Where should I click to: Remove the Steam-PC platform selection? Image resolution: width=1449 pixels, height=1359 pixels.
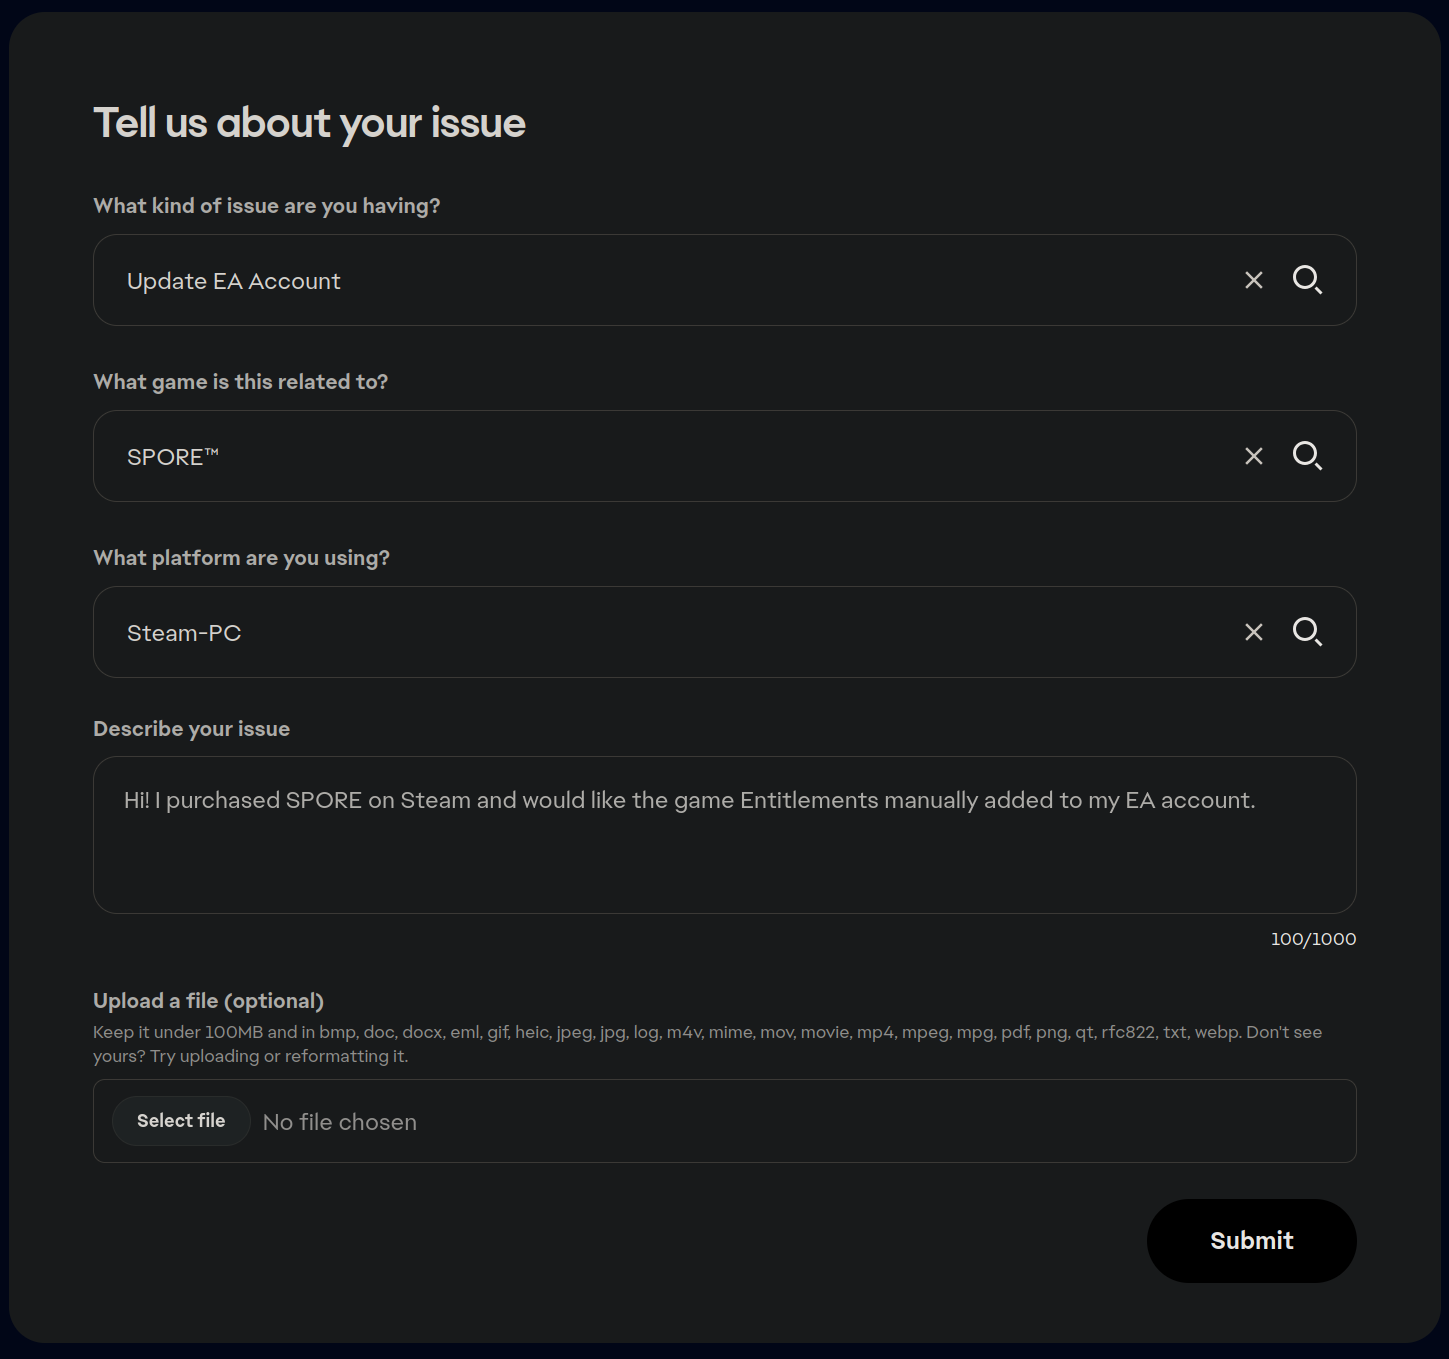click(1253, 632)
